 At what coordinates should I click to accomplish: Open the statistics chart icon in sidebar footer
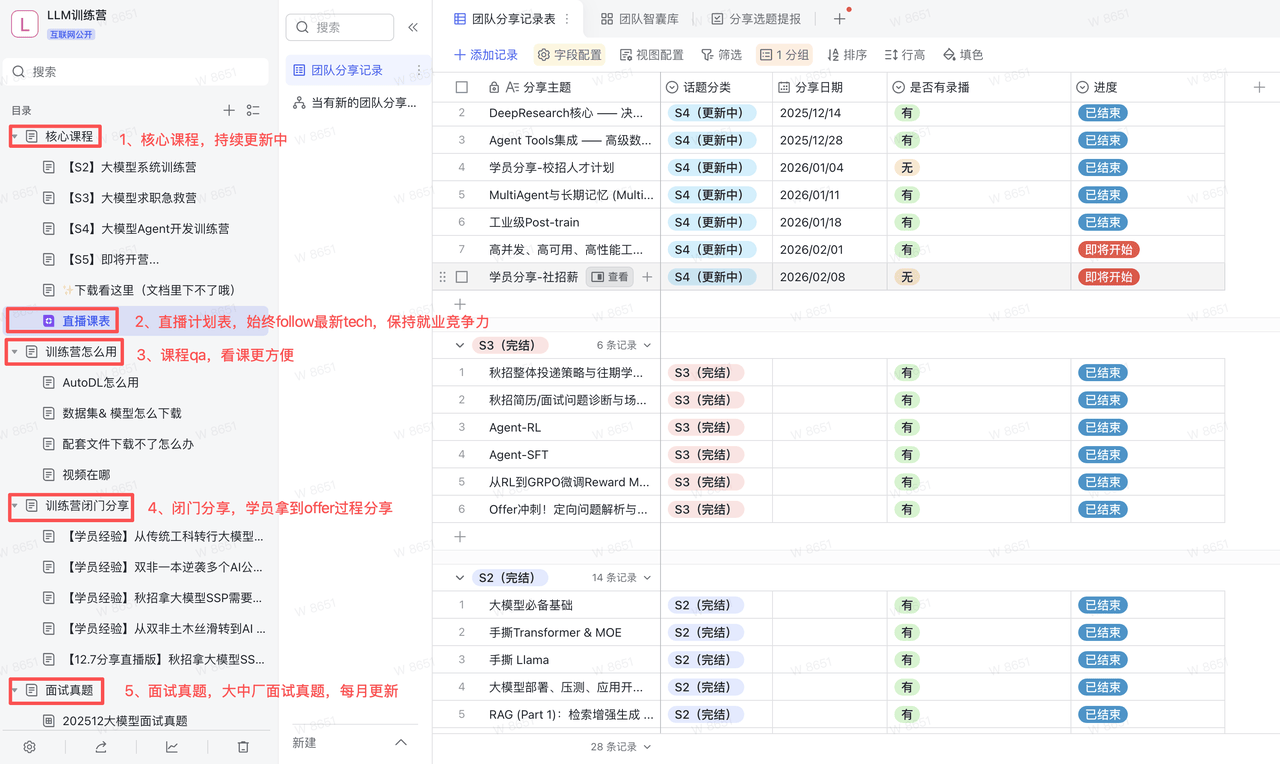click(x=172, y=746)
